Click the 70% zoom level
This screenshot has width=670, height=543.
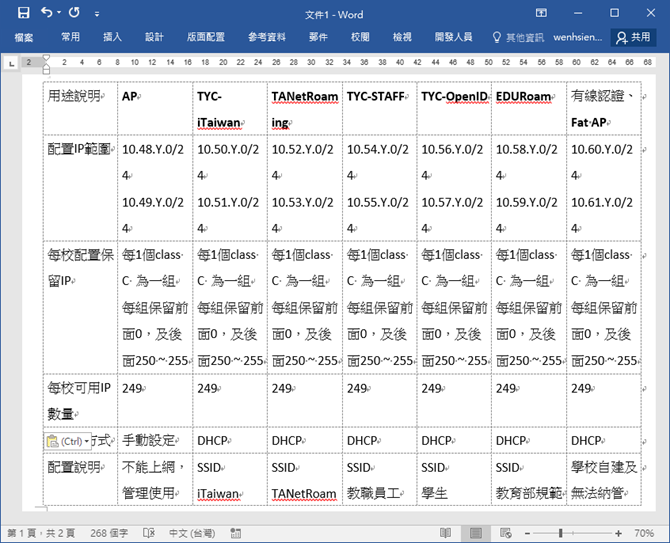pos(644,533)
